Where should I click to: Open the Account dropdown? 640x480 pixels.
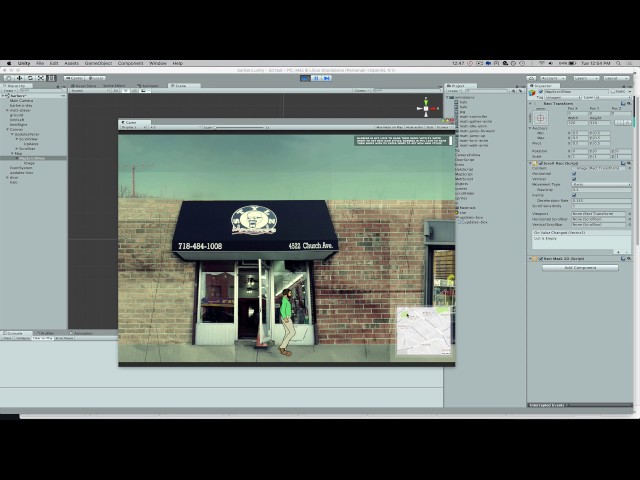click(553, 78)
